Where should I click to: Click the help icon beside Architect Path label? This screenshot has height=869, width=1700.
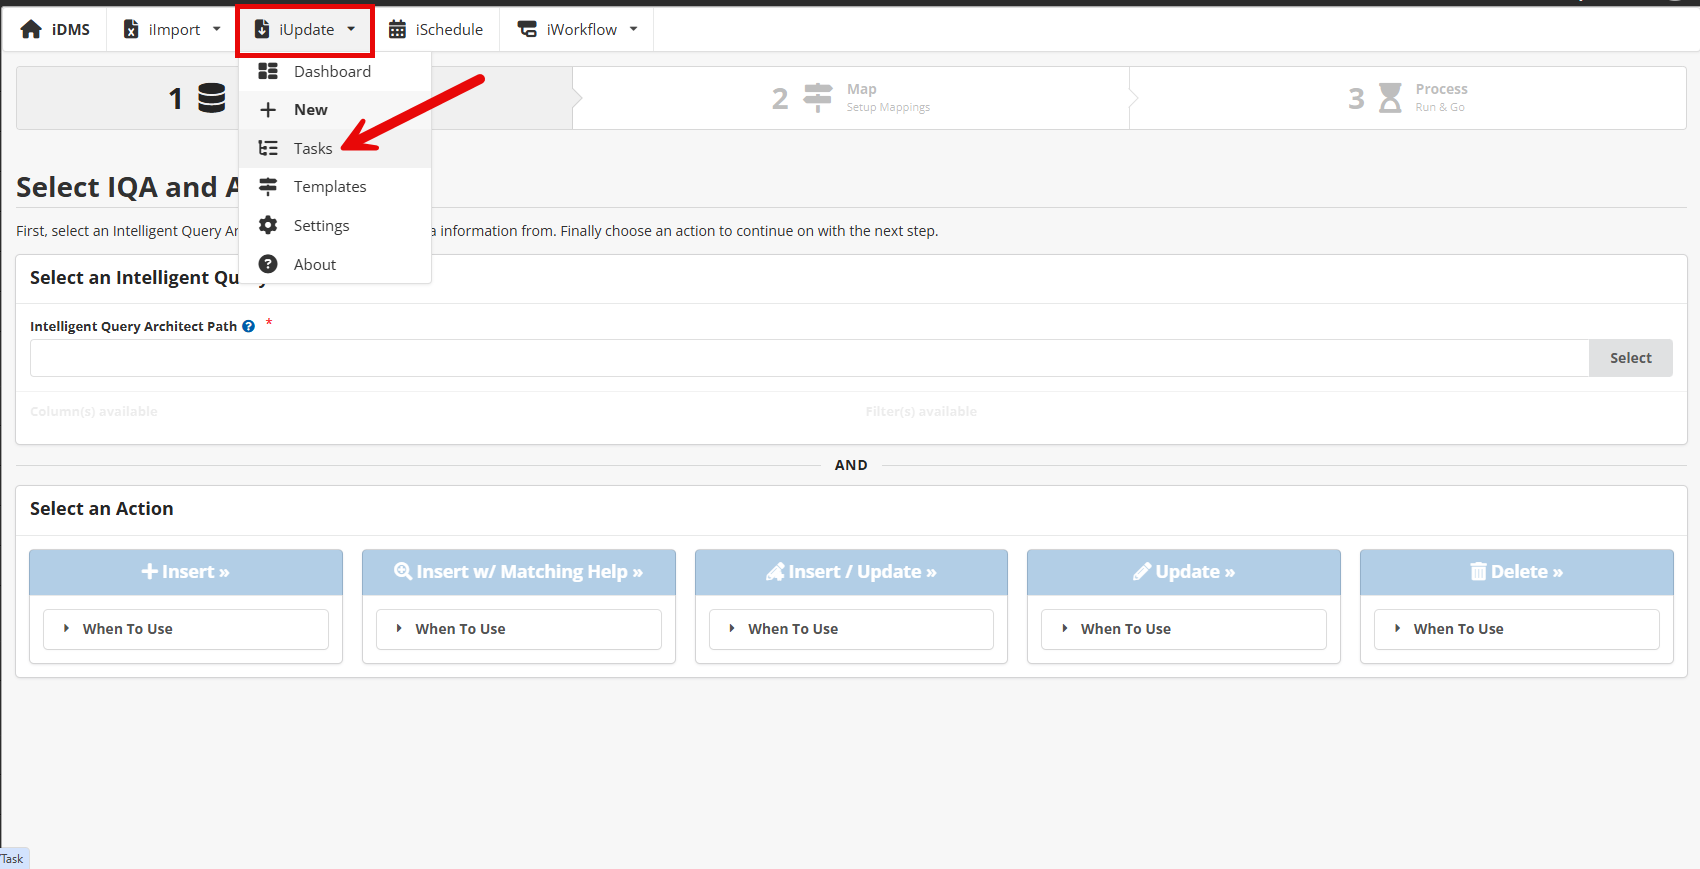click(249, 326)
